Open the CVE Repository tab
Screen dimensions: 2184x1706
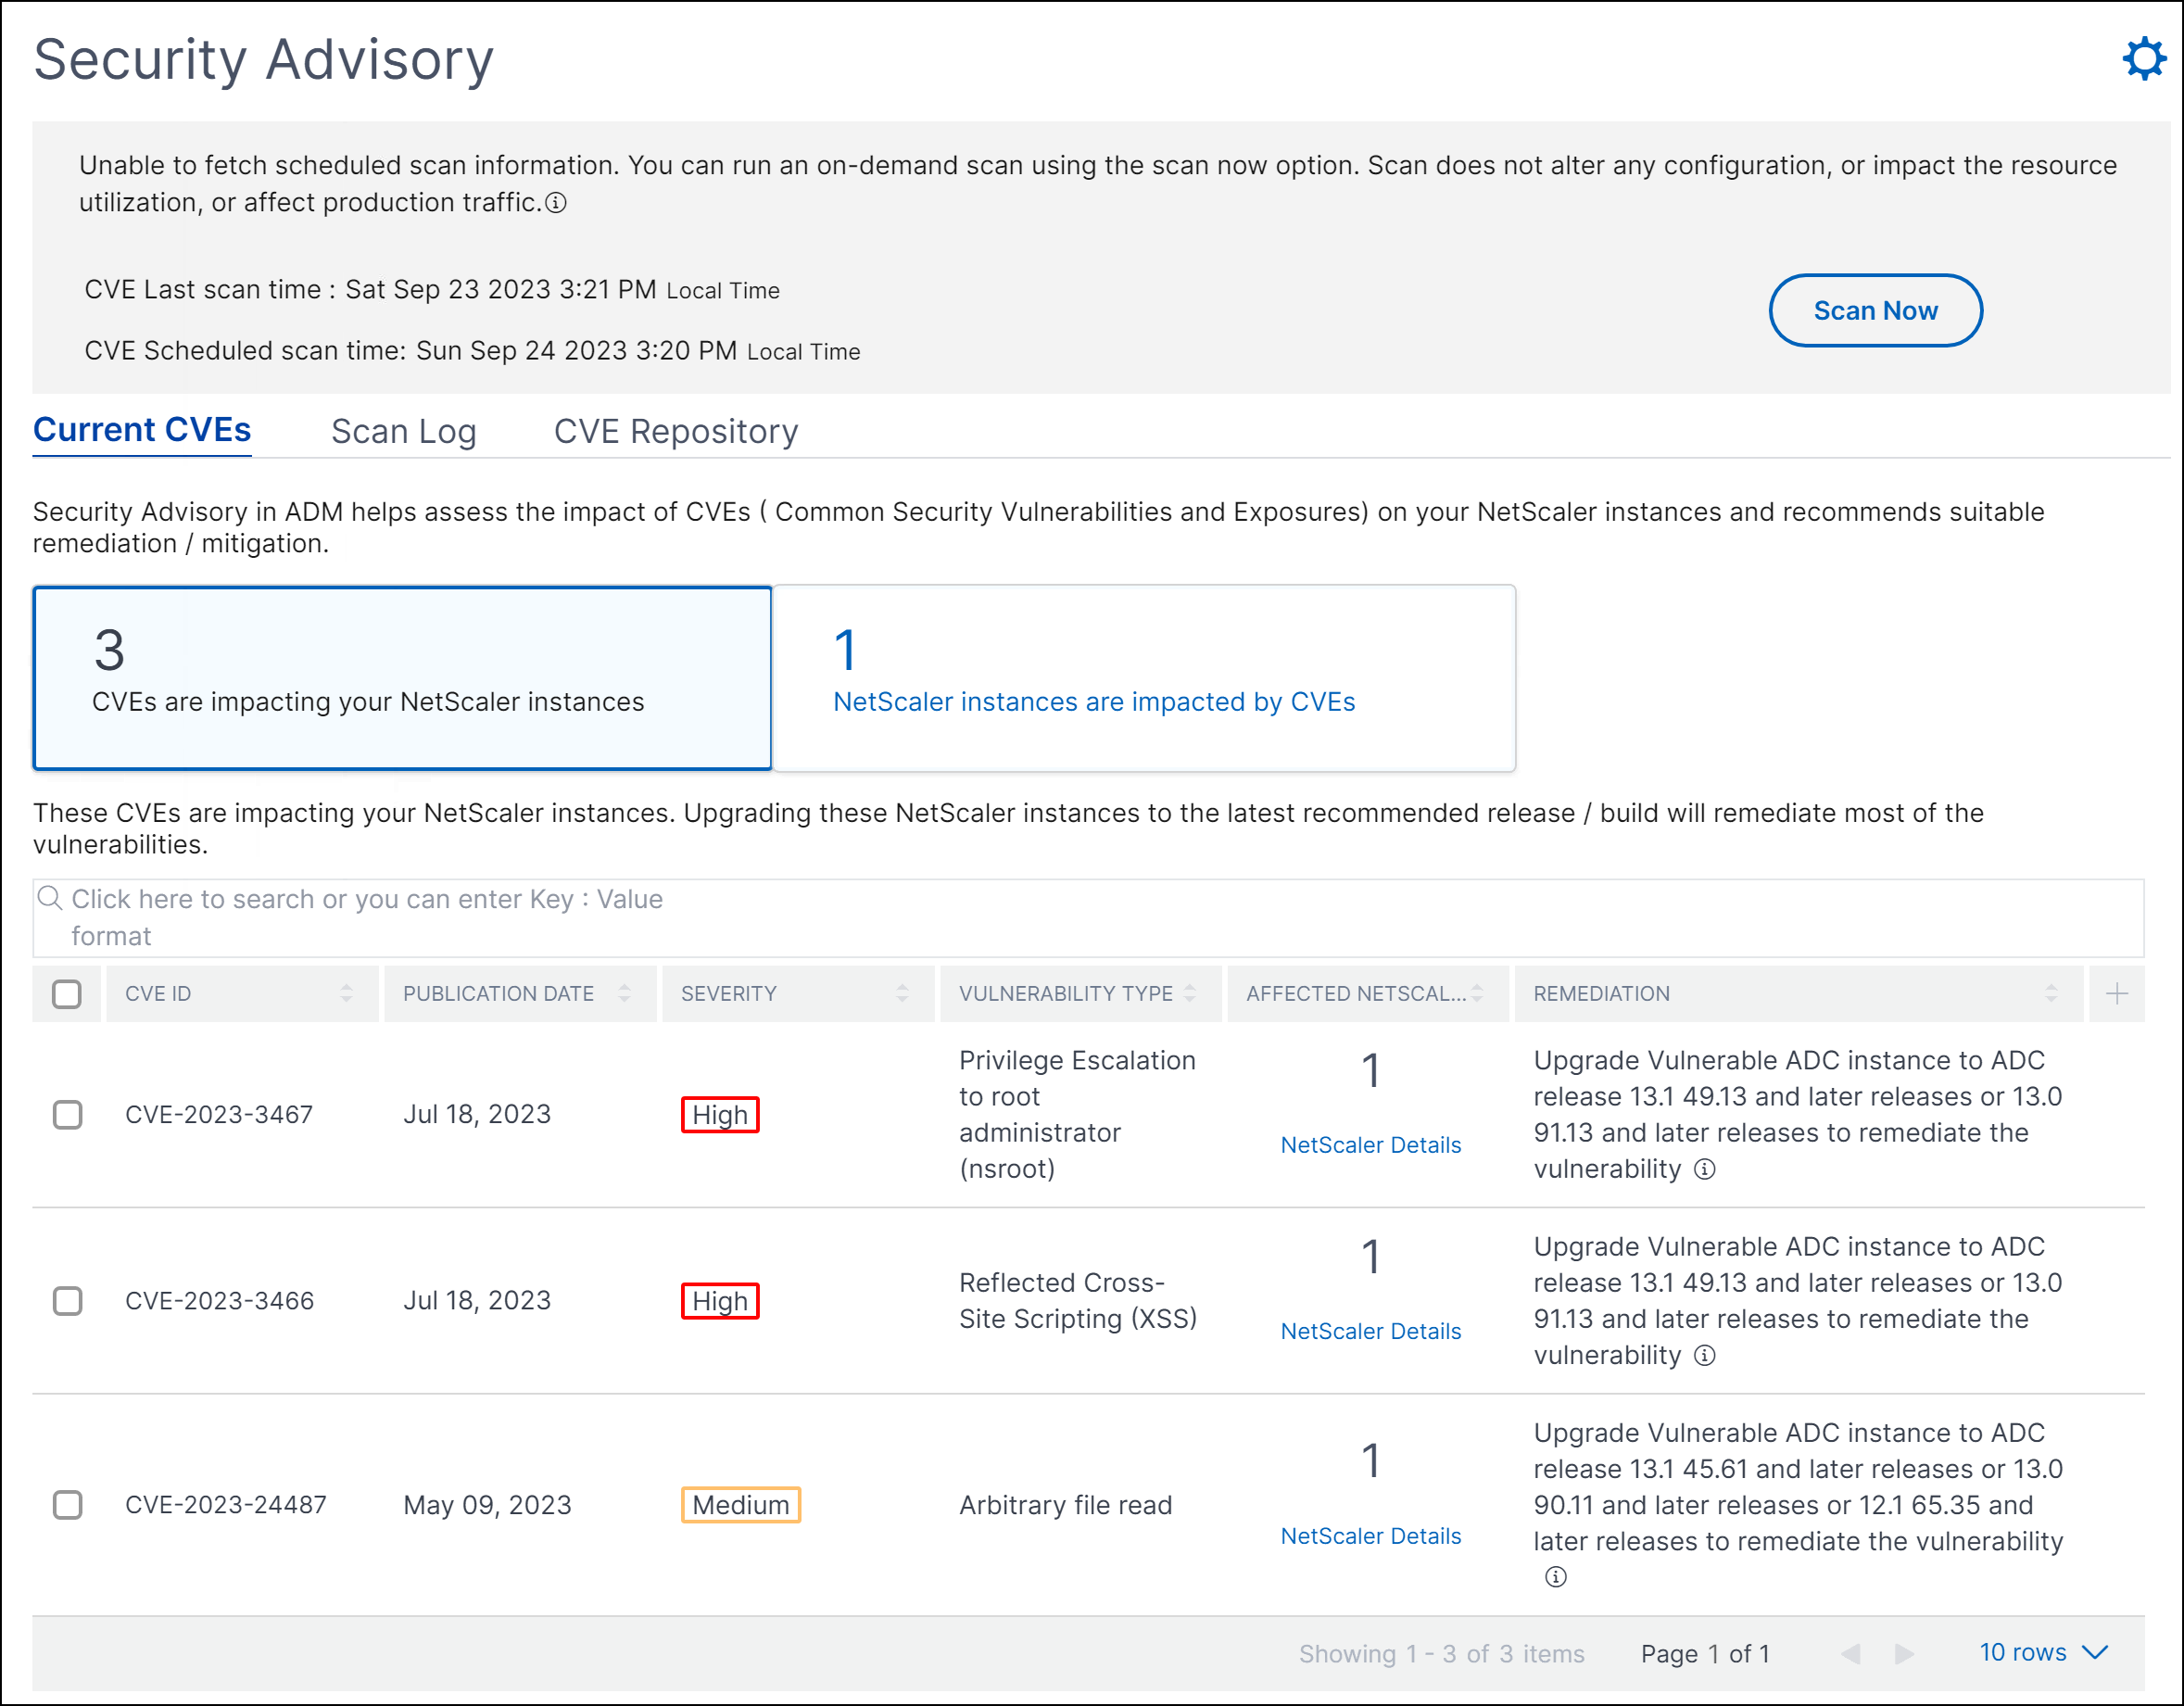(676, 432)
